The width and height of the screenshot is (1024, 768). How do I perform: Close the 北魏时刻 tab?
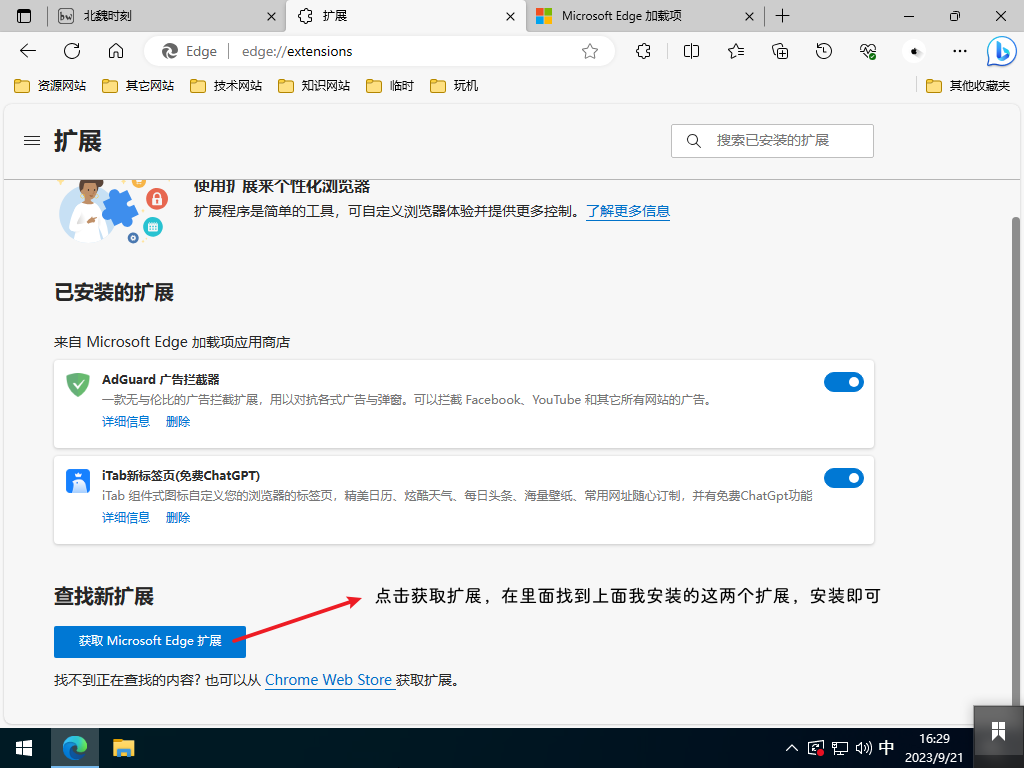(x=271, y=16)
